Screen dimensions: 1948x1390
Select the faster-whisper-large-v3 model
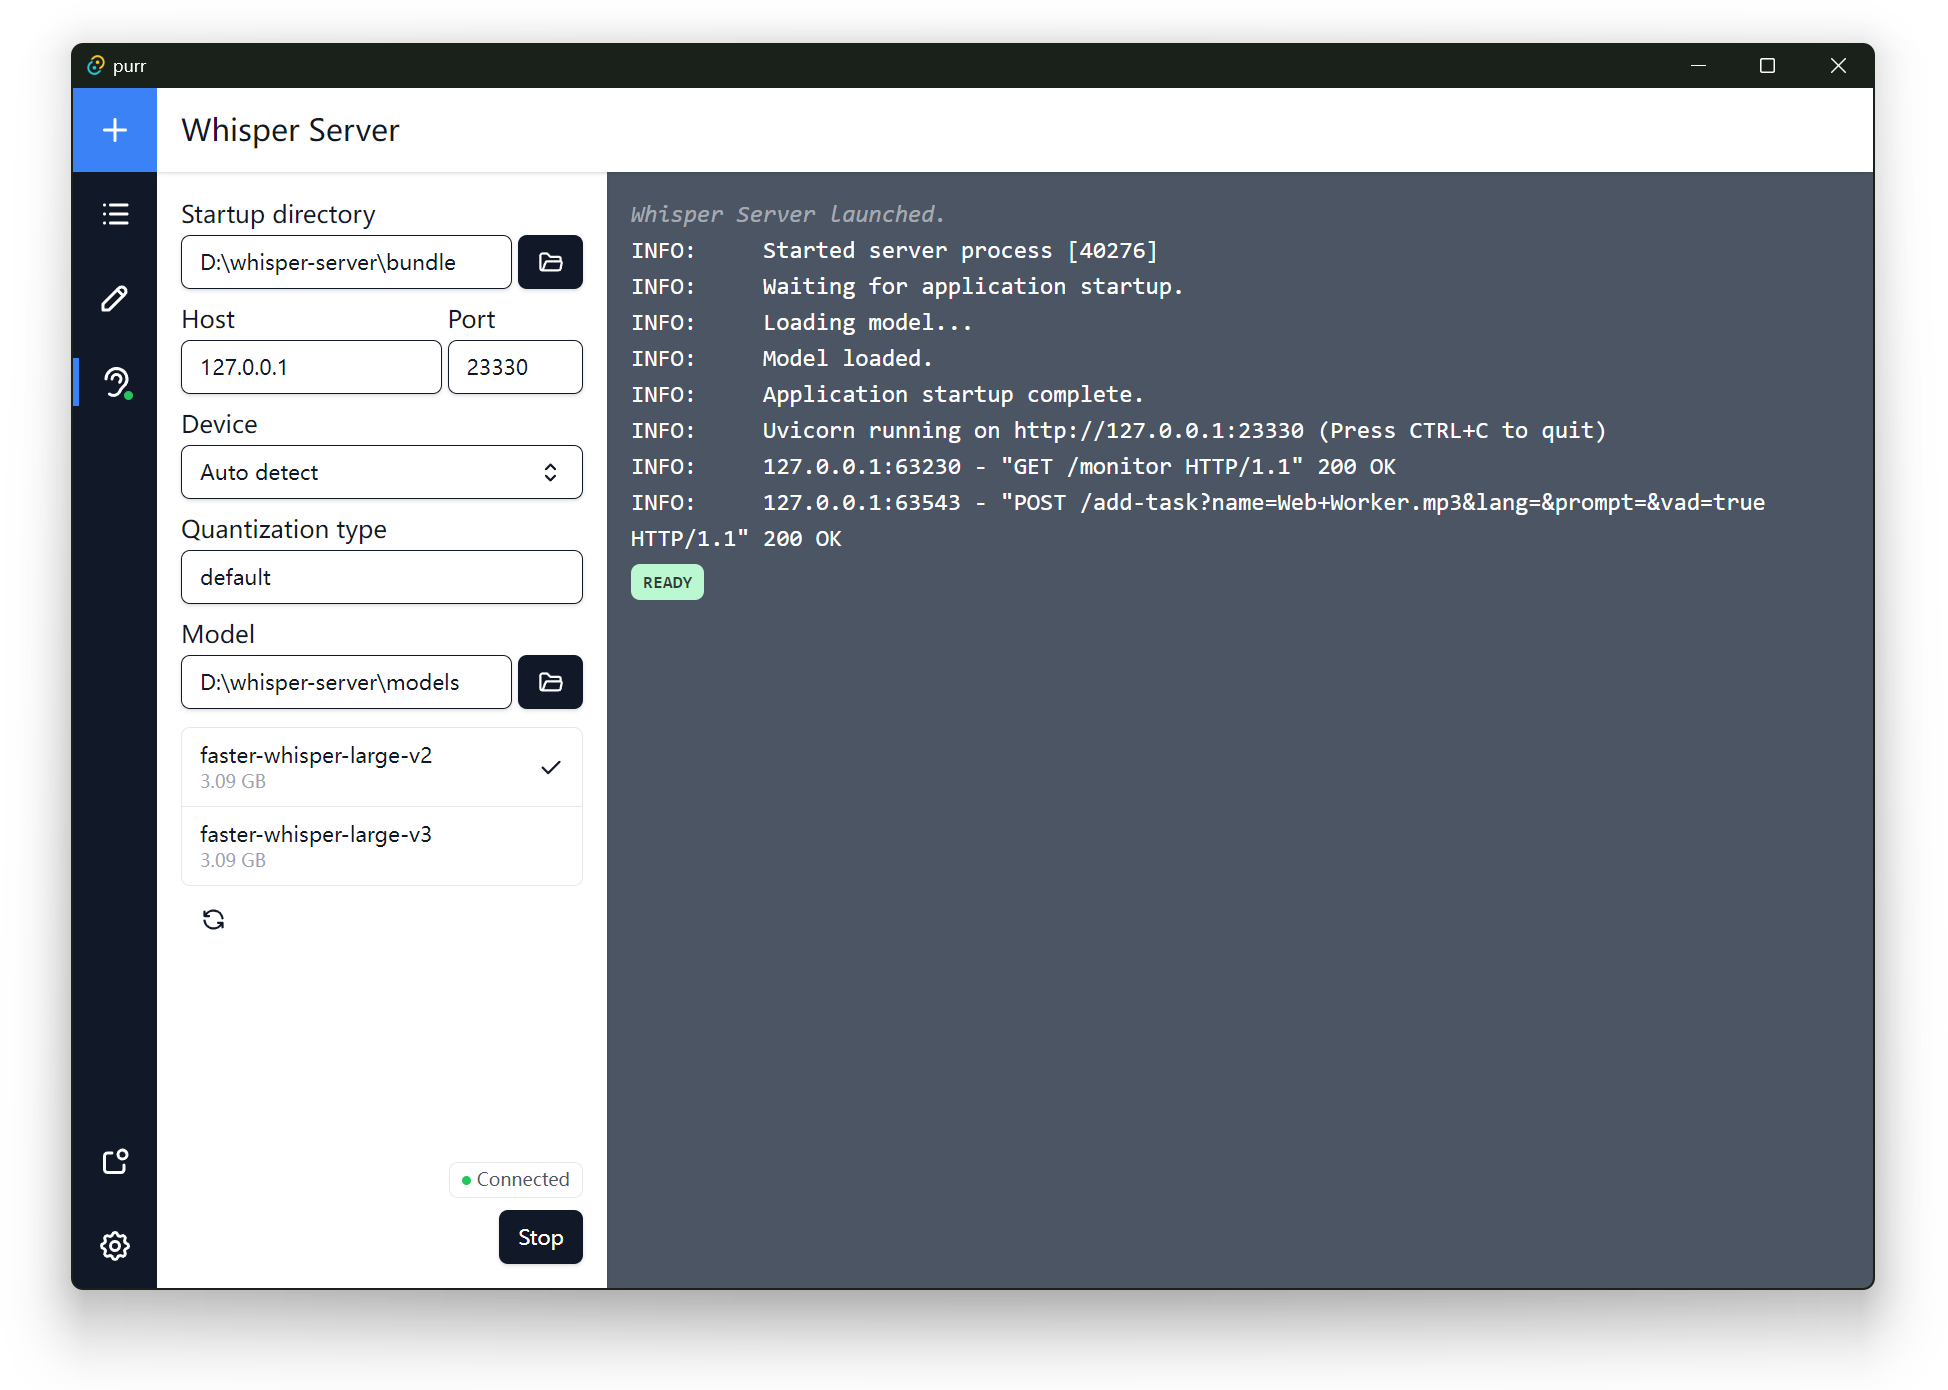[x=381, y=846]
